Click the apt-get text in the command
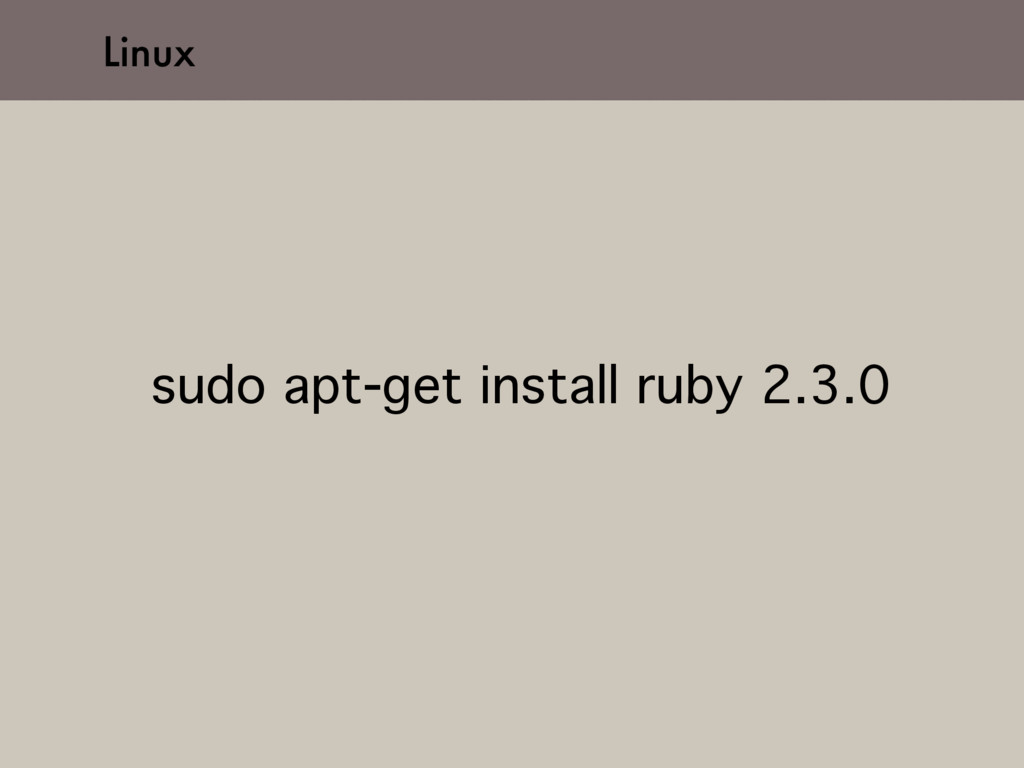This screenshot has width=1024, height=768. point(373,389)
